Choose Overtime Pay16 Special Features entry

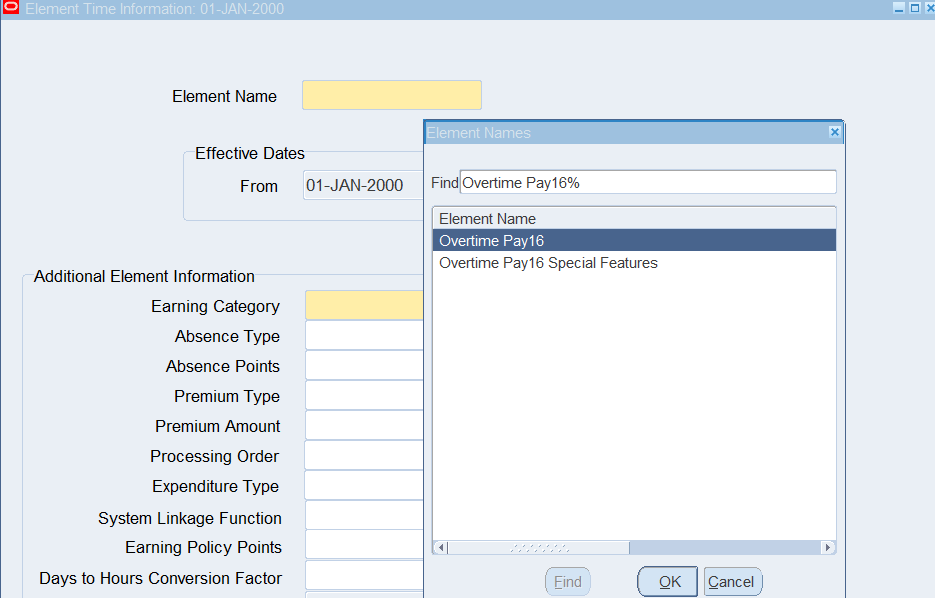tap(548, 263)
